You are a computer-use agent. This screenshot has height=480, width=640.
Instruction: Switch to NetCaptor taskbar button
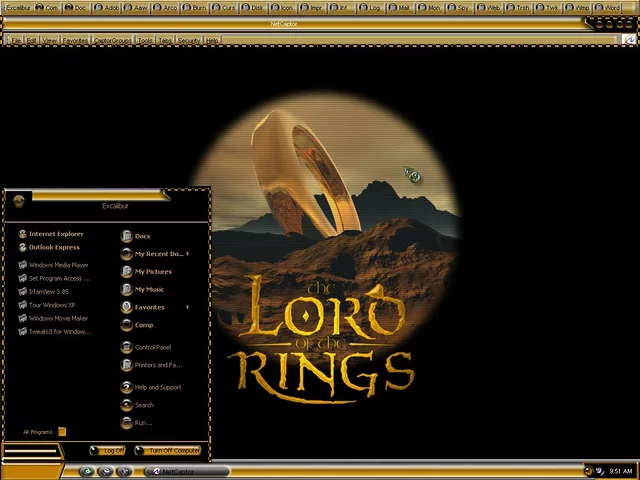pyautogui.click(x=187, y=471)
